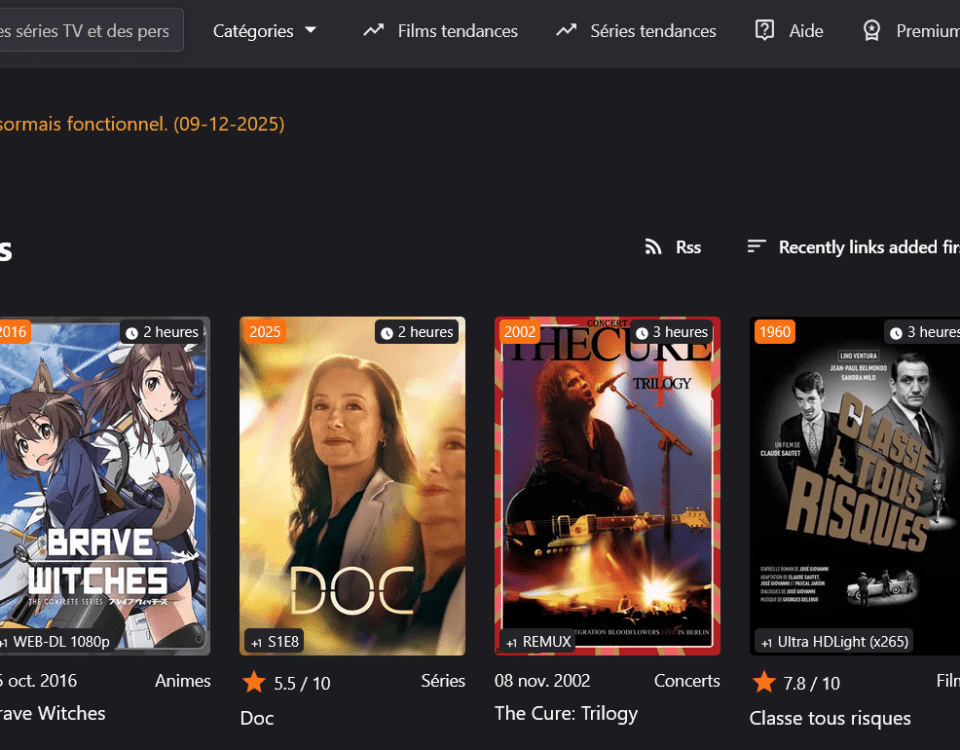The height and width of the screenshot is (750, 960).
Task: Select Aide in the top menu
Action: (x=805, y=31)
